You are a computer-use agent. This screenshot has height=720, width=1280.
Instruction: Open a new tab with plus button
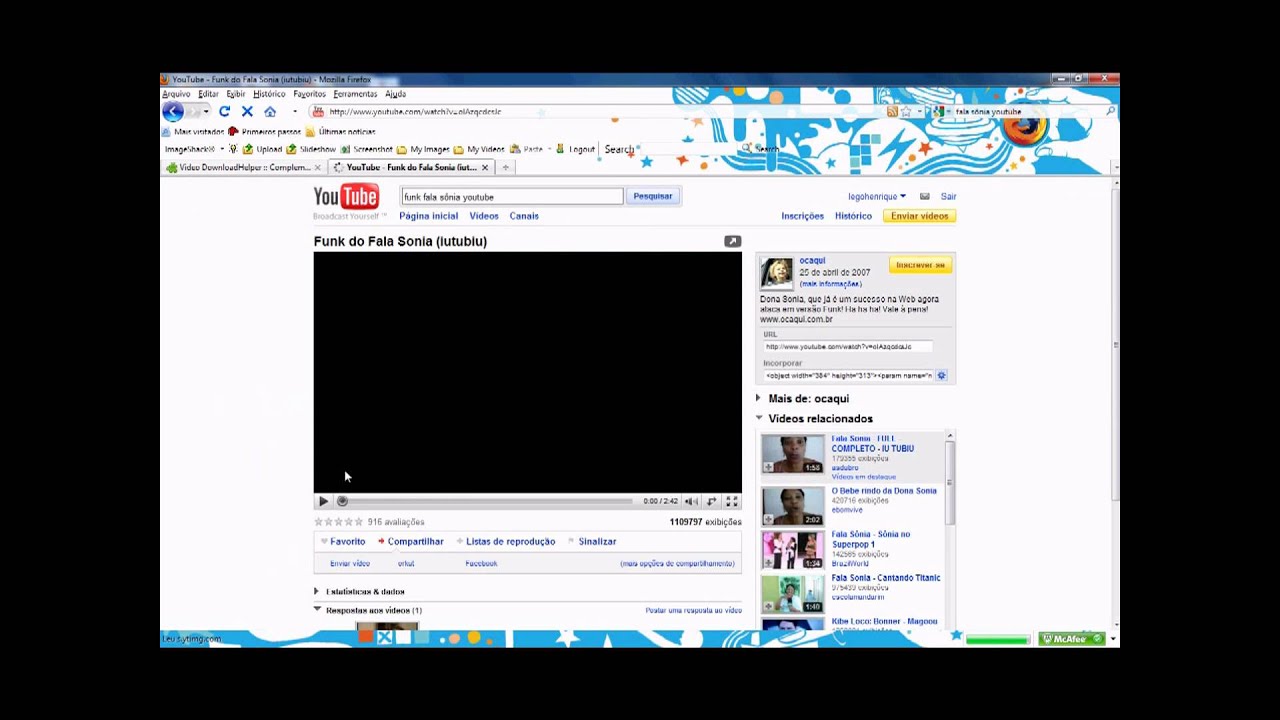[x=506, y=168]
